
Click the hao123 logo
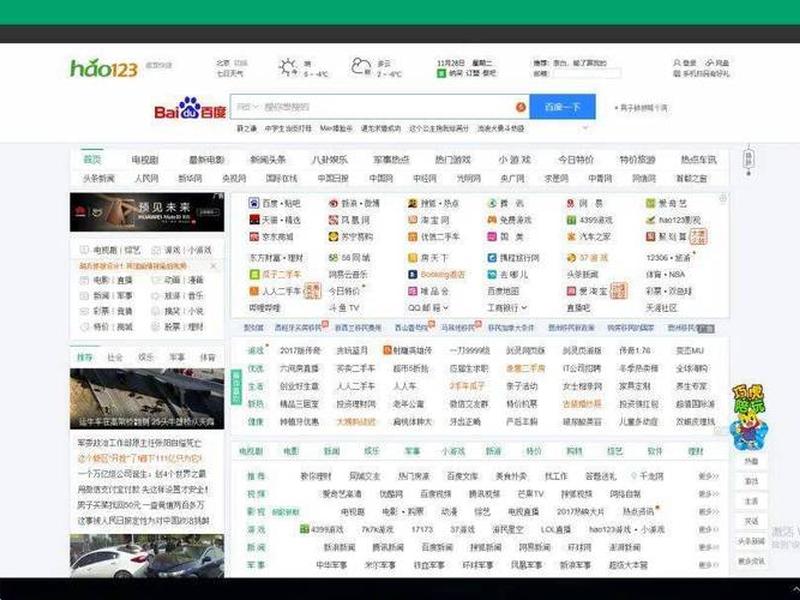pos(104,68)
